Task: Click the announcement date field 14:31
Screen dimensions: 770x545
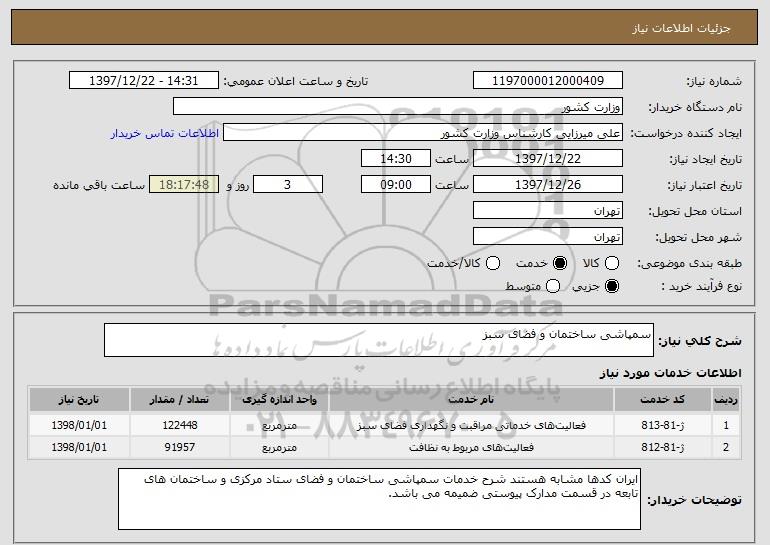Action: pos(144,81)
